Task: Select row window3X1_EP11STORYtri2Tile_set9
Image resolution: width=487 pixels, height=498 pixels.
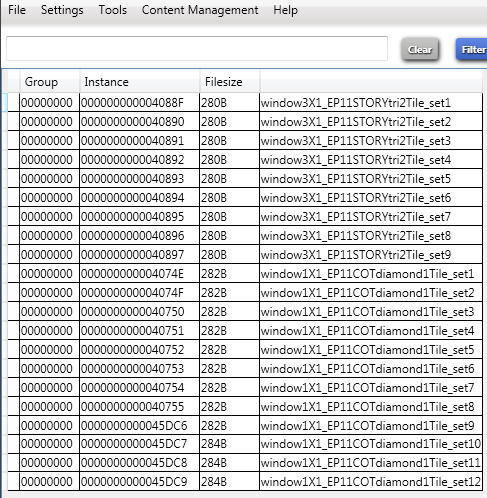Action: pos(245,255)
